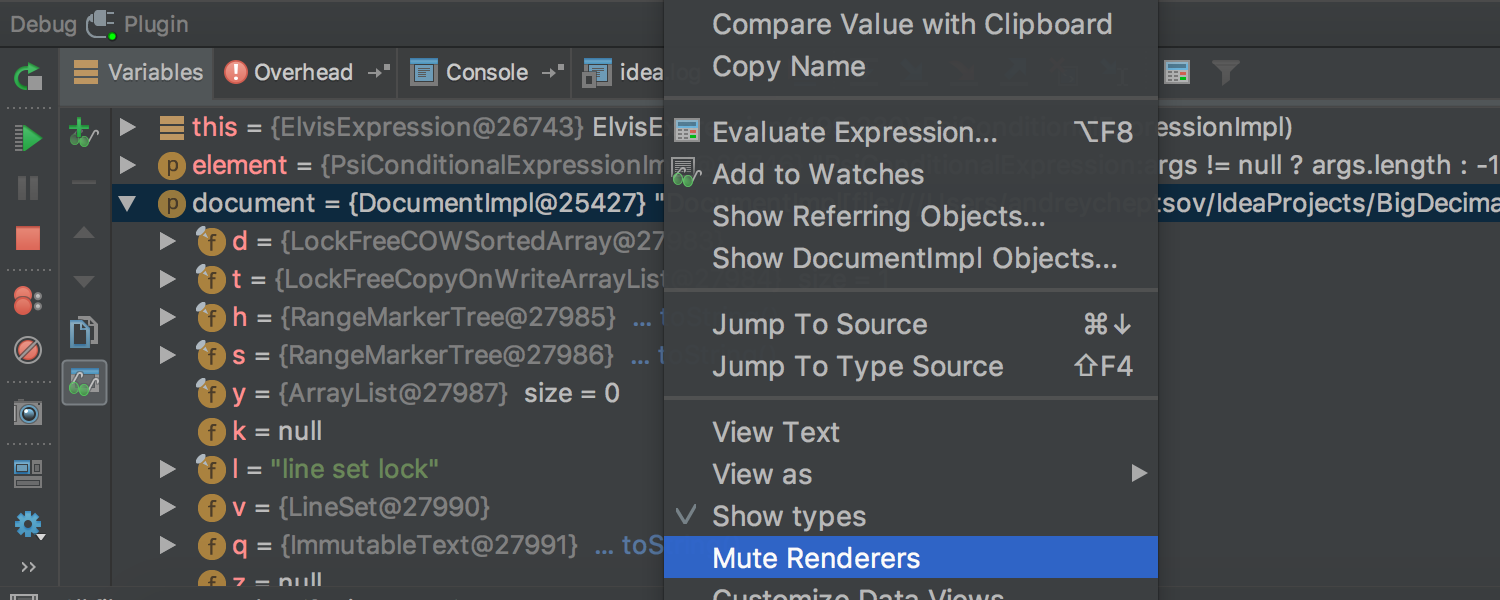Select Mute Renderers in context menu

(x=816, y=558)
